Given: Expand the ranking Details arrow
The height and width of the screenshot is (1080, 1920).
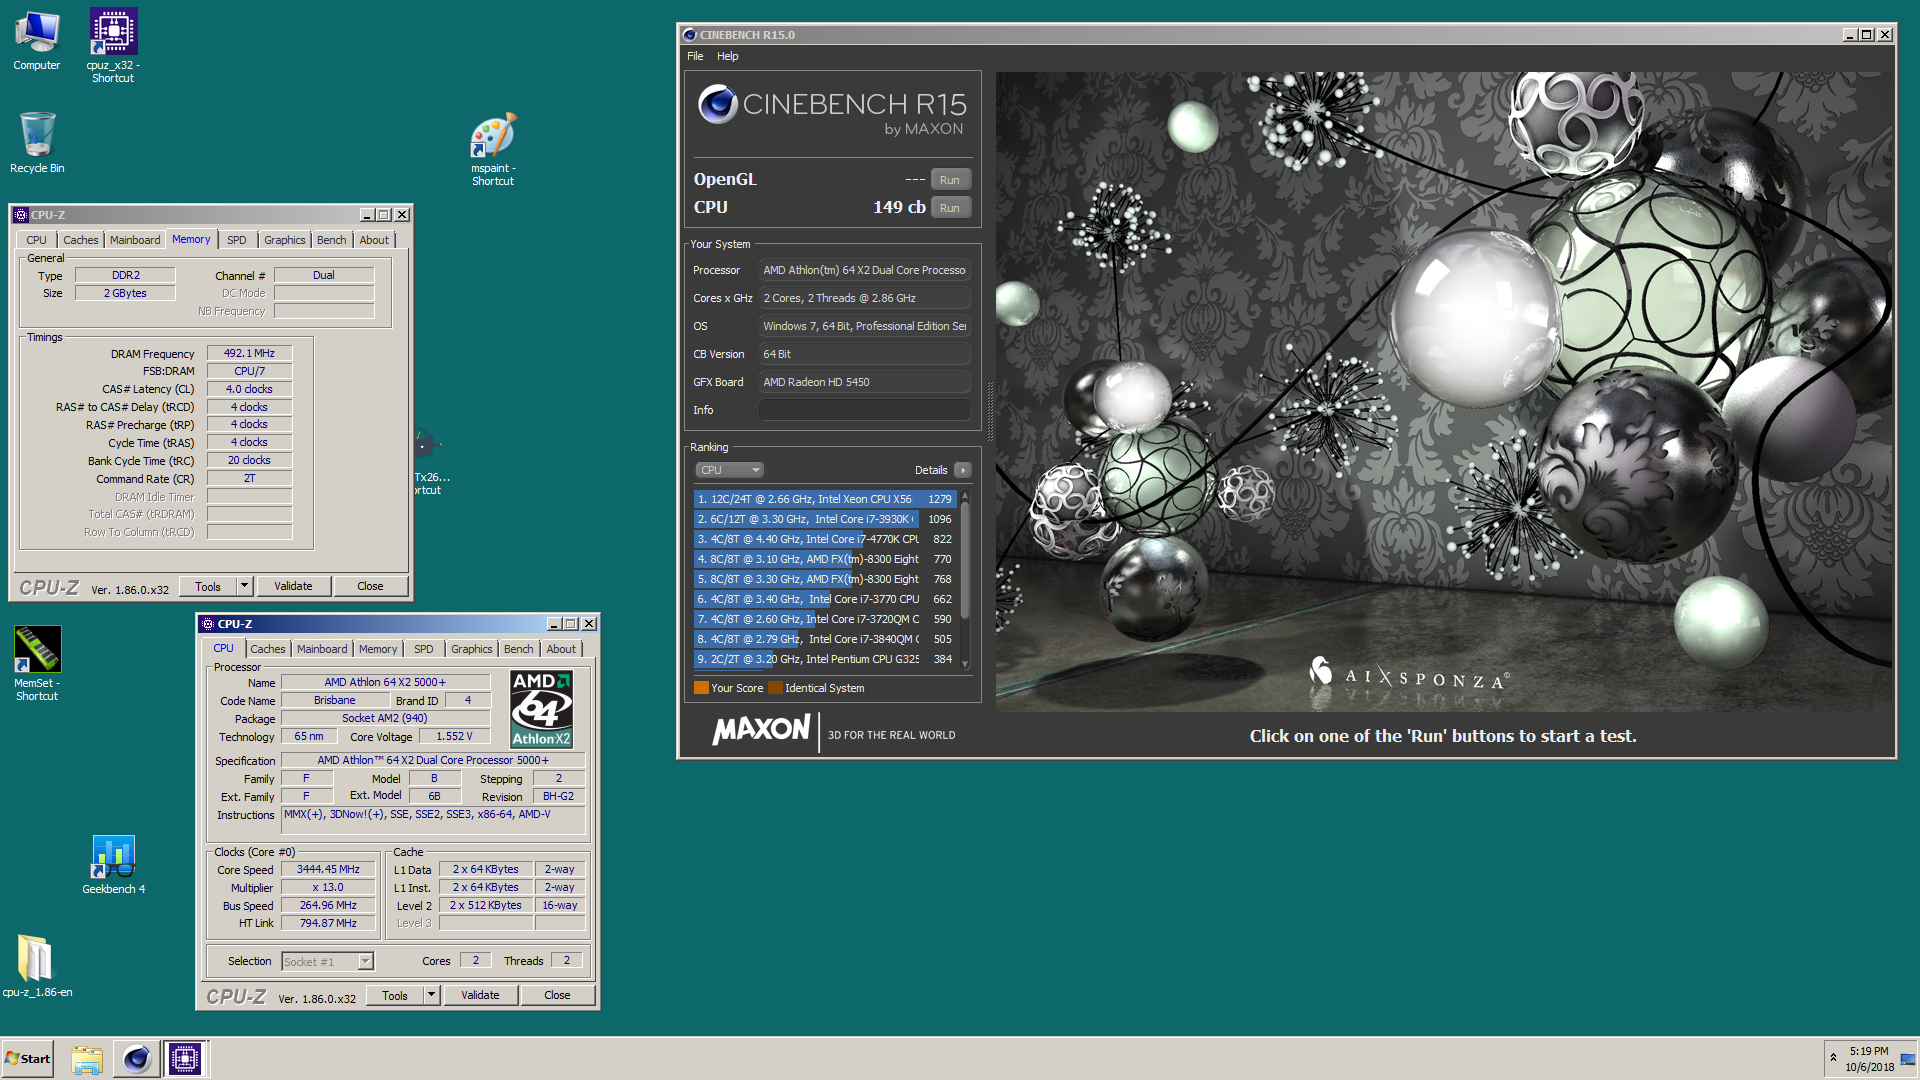Looking at the screenshot, I should click(962, 470).
